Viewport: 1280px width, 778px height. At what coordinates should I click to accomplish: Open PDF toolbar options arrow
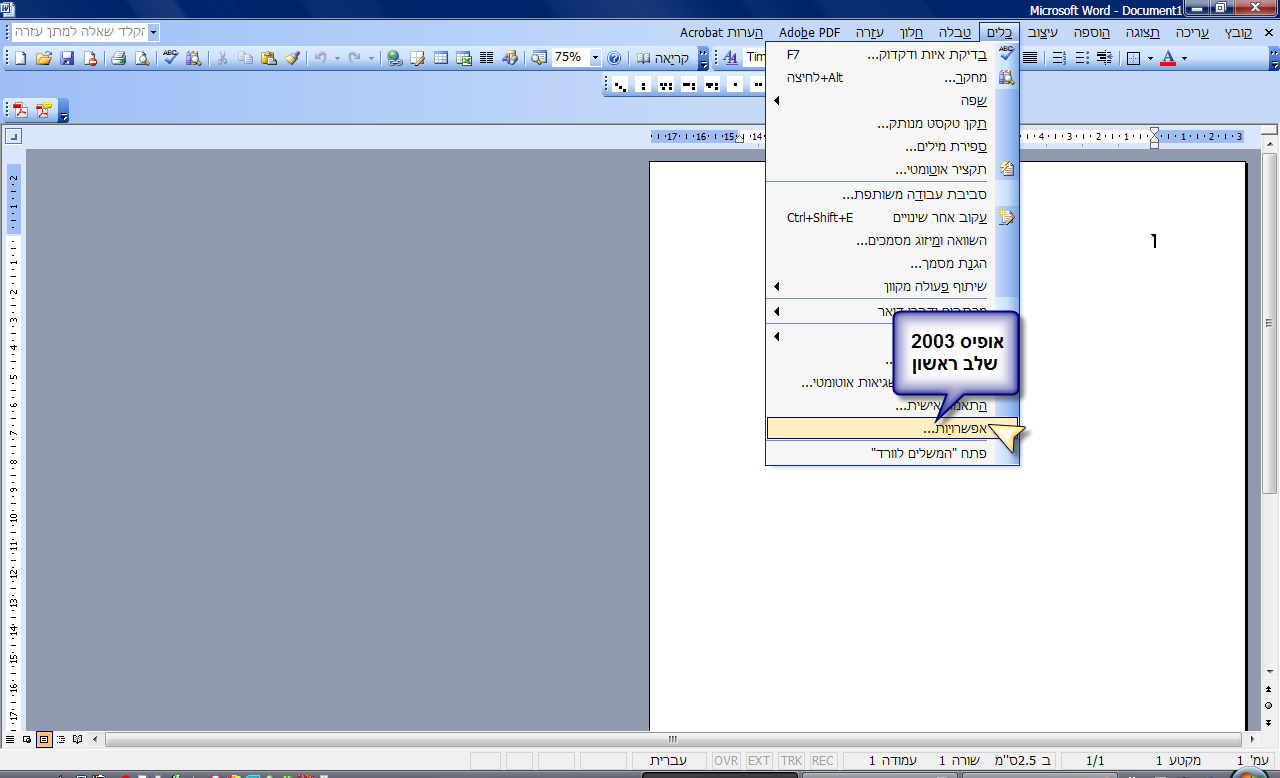click(64, 111)
